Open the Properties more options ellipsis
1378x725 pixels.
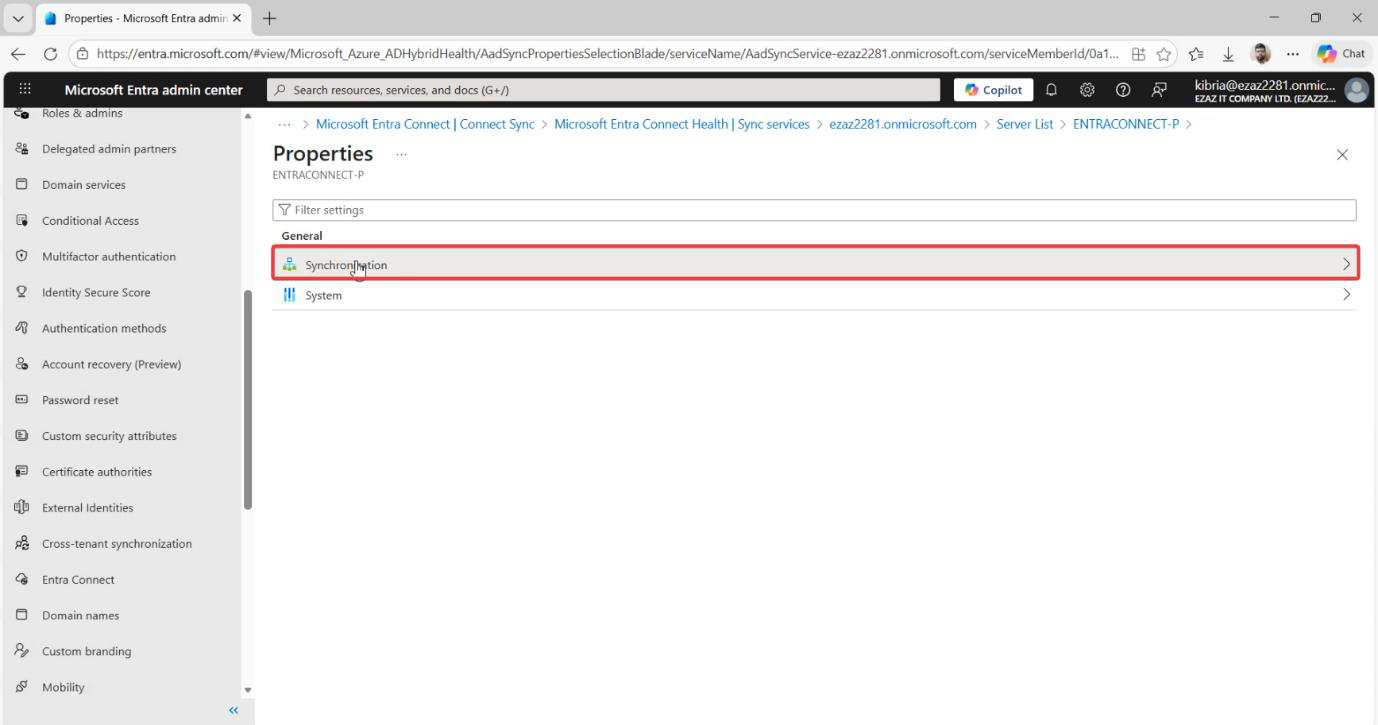[x=401, y=154]
